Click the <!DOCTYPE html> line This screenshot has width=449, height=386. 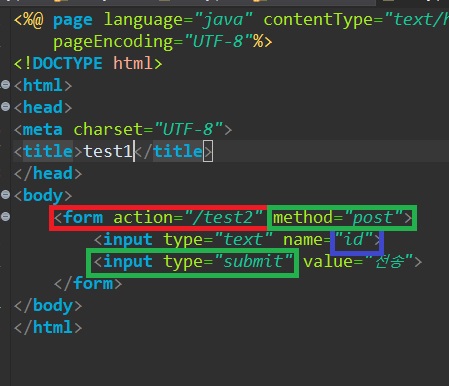[x=88, y=63]
